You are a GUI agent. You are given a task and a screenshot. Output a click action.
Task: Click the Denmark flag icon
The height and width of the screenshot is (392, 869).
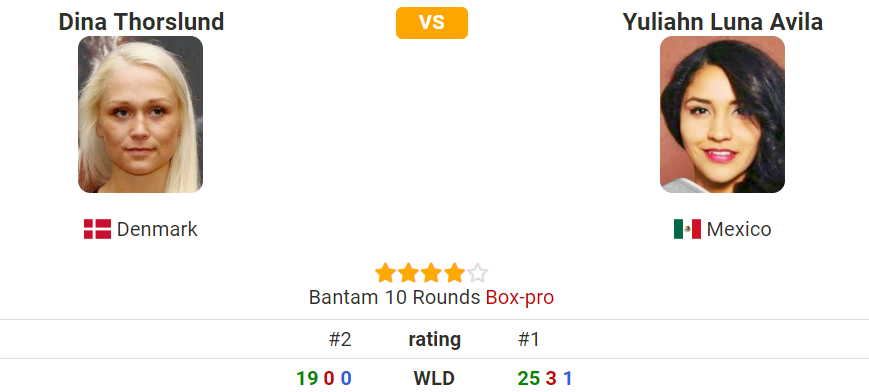[x=98, y=229]
